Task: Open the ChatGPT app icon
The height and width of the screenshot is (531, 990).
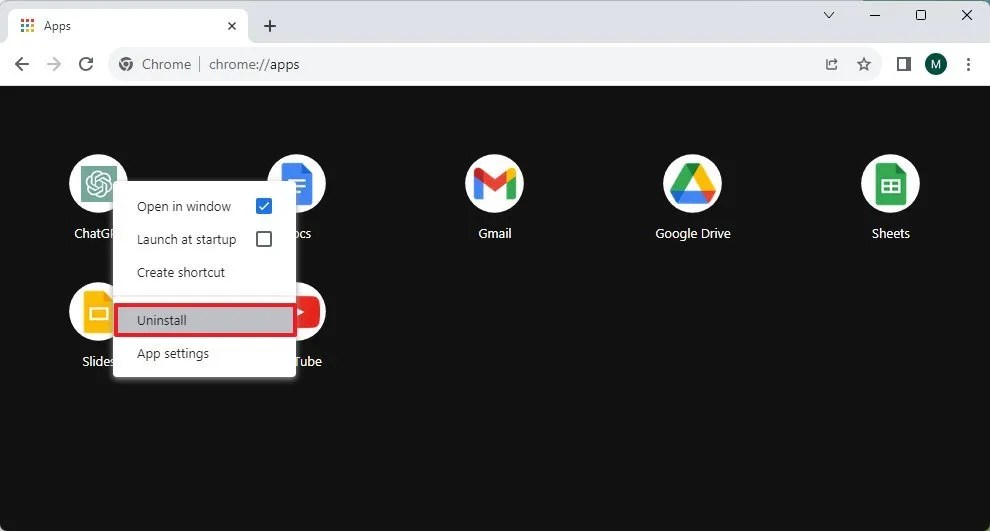Action: pos(98,183)
